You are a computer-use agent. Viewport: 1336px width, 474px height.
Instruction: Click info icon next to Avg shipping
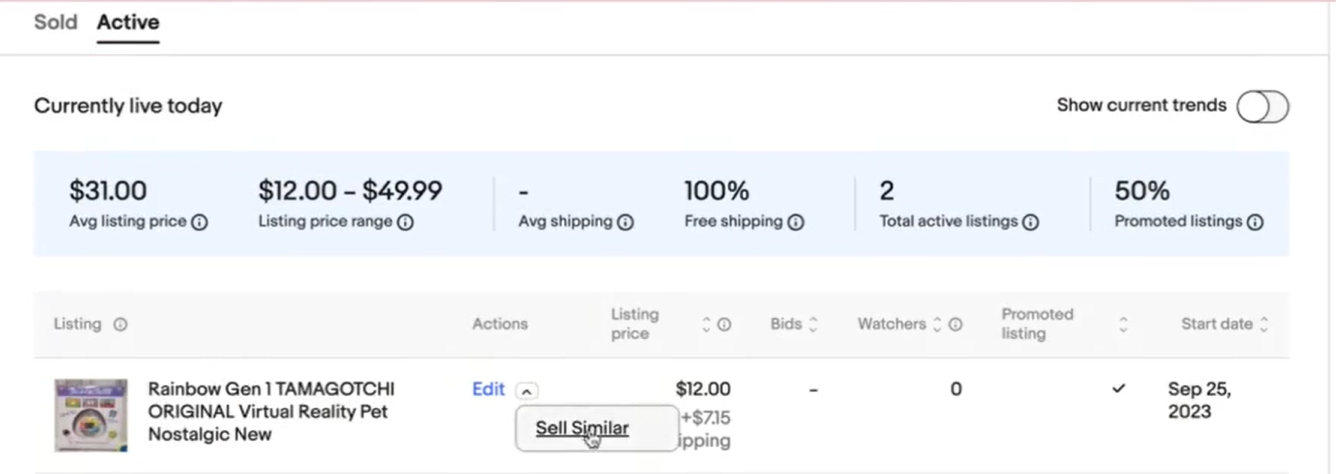coord(625,222)
